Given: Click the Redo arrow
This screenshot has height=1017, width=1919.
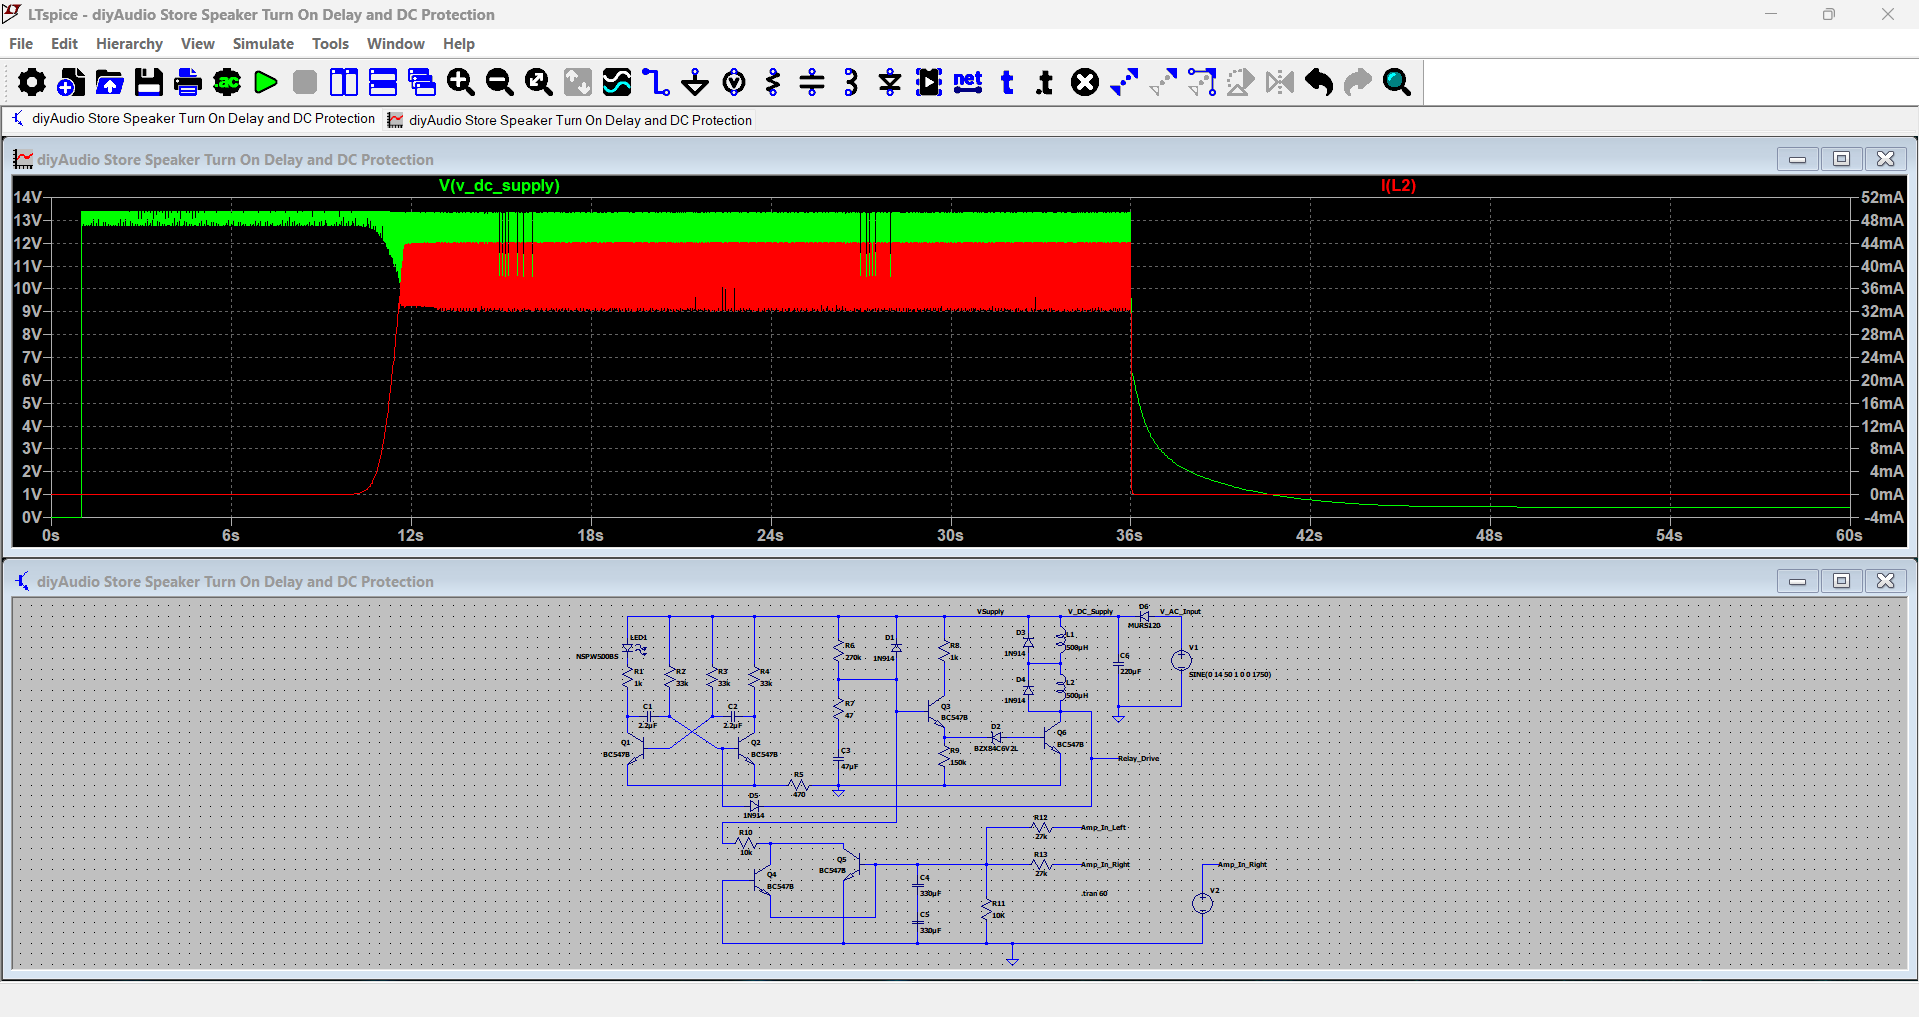Looking at the screenshot, I should click(x=1358, y=82).
